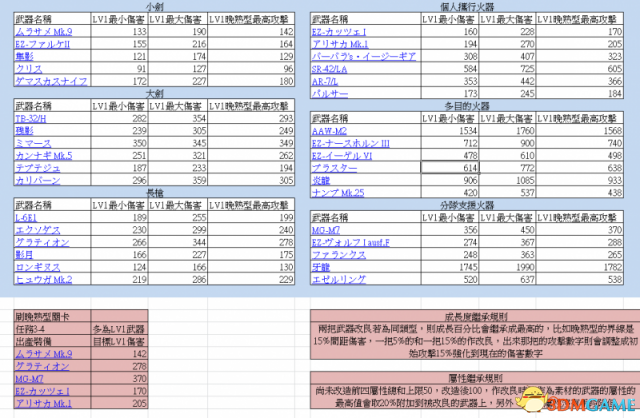Open the エゼルリング weapon link
Screen dimensions: 640x418
(339, 280)
